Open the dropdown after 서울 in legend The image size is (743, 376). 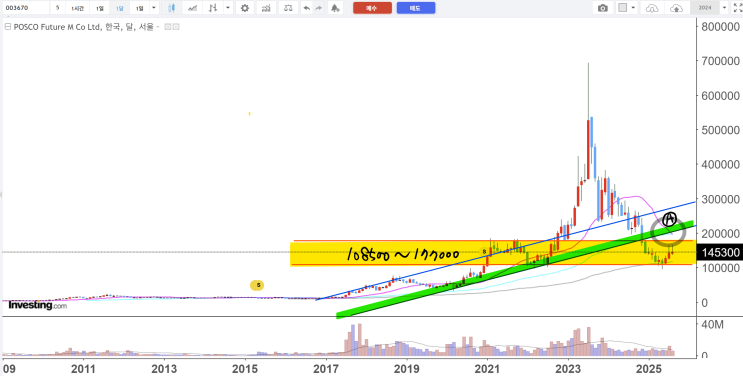coord(158,27)
